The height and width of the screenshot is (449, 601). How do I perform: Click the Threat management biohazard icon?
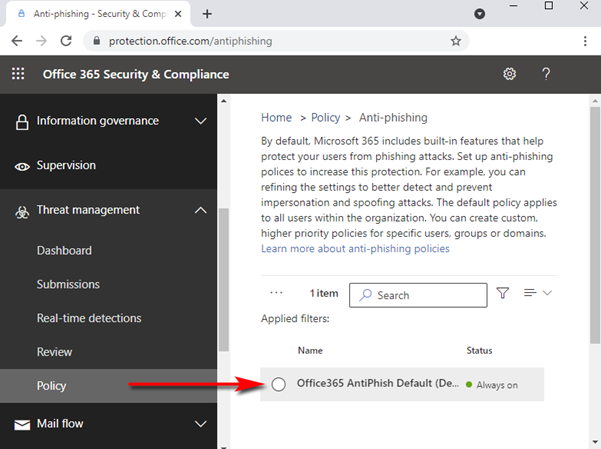coord(22,212)
